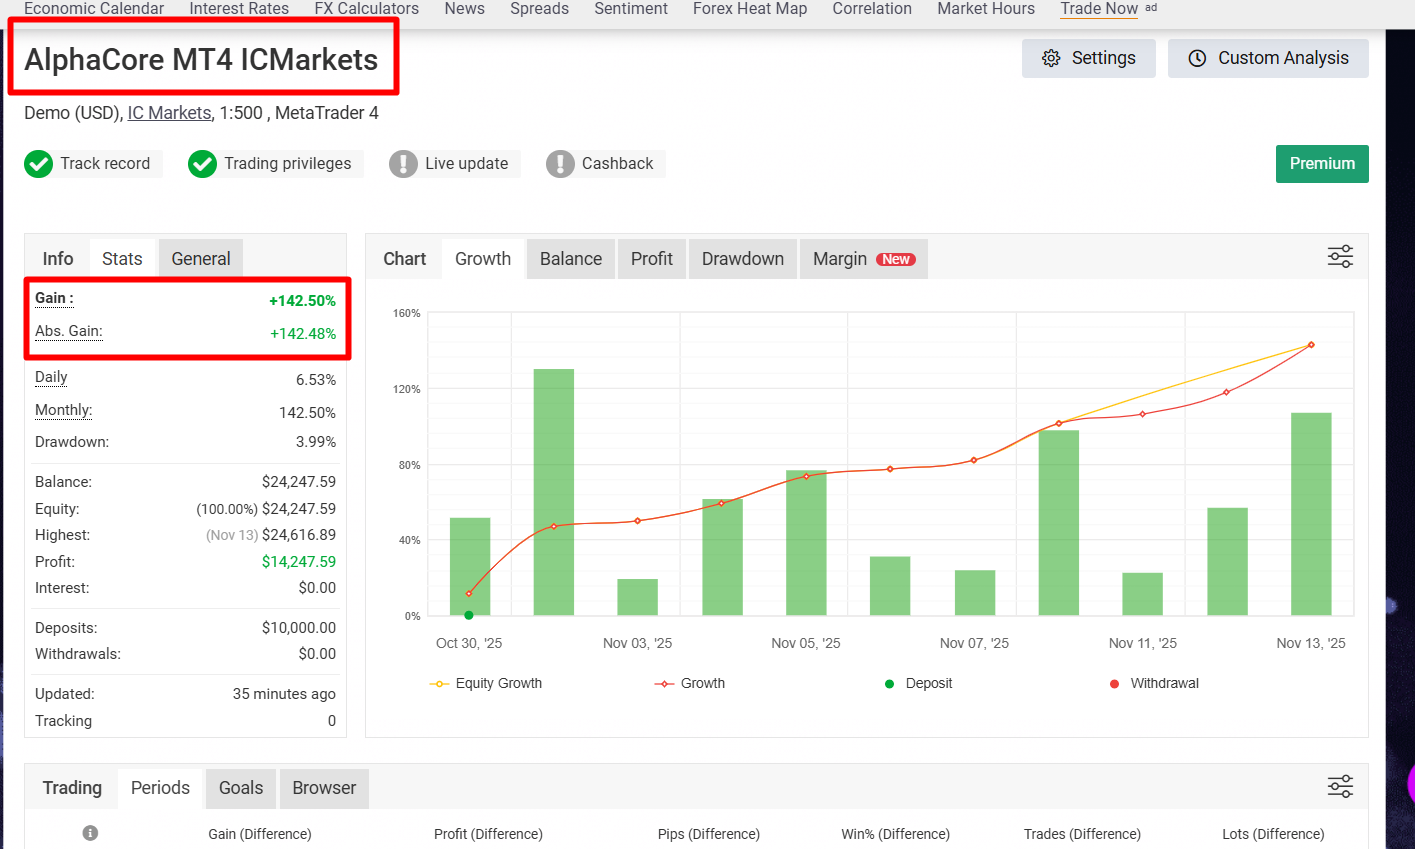
Task: Switch to the Margin chart tab
Action: 864,259
